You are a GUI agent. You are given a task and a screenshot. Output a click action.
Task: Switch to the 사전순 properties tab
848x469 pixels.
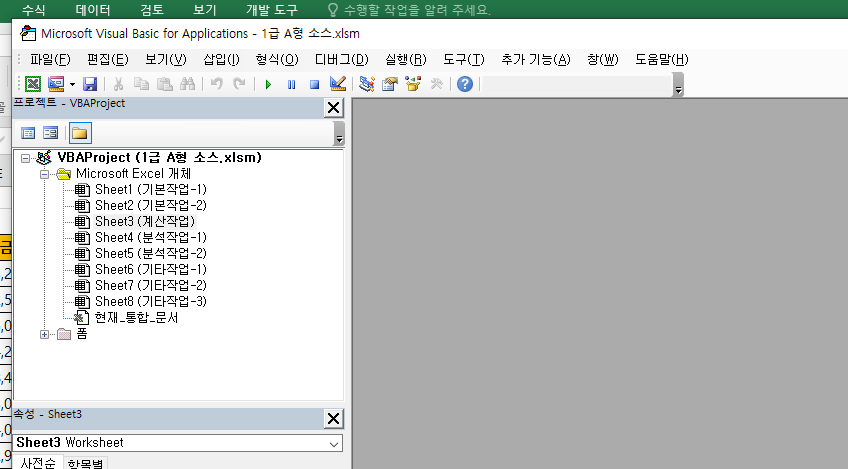(38, 463)
